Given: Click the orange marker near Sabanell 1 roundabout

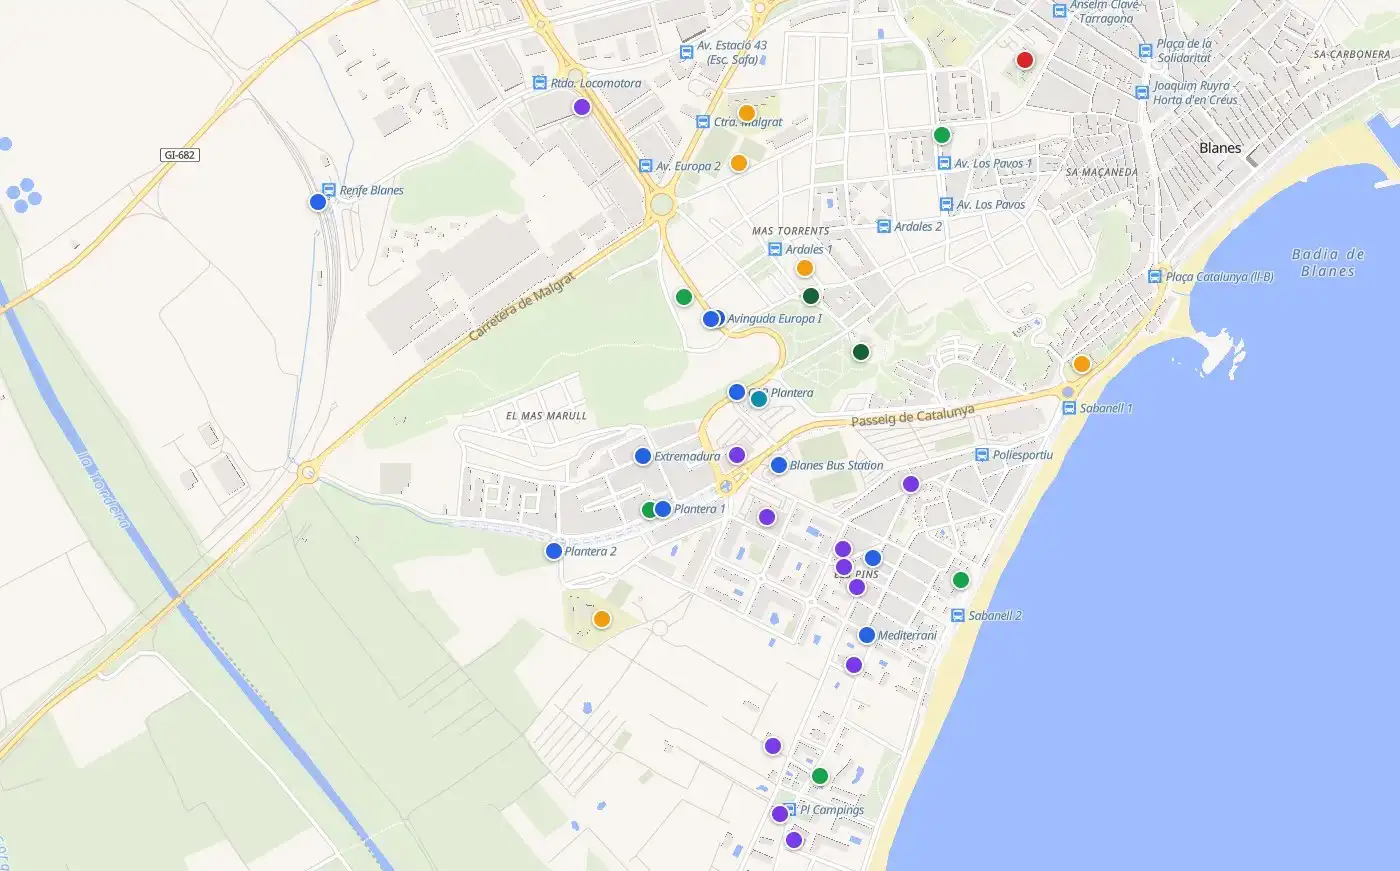Looking at the screenshot, I should 1082,364.
